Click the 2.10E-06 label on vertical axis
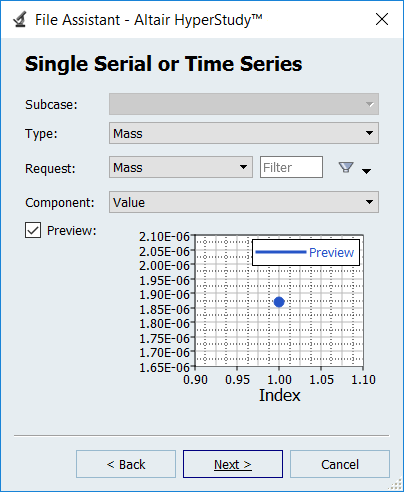Image resolution: width=404 pixels, height=492 pixels. (164, 237)
